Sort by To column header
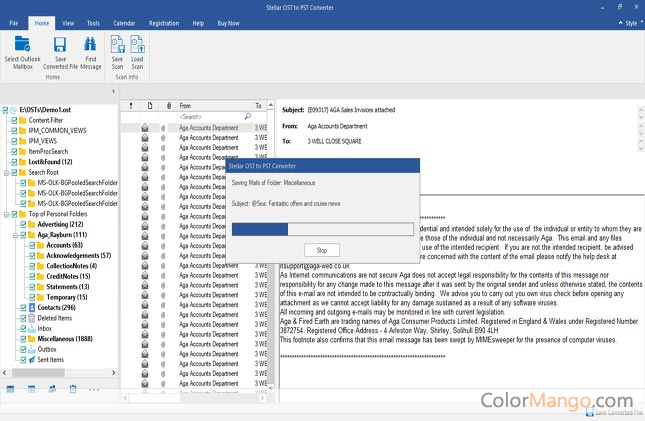 click(x=259, y=106)
